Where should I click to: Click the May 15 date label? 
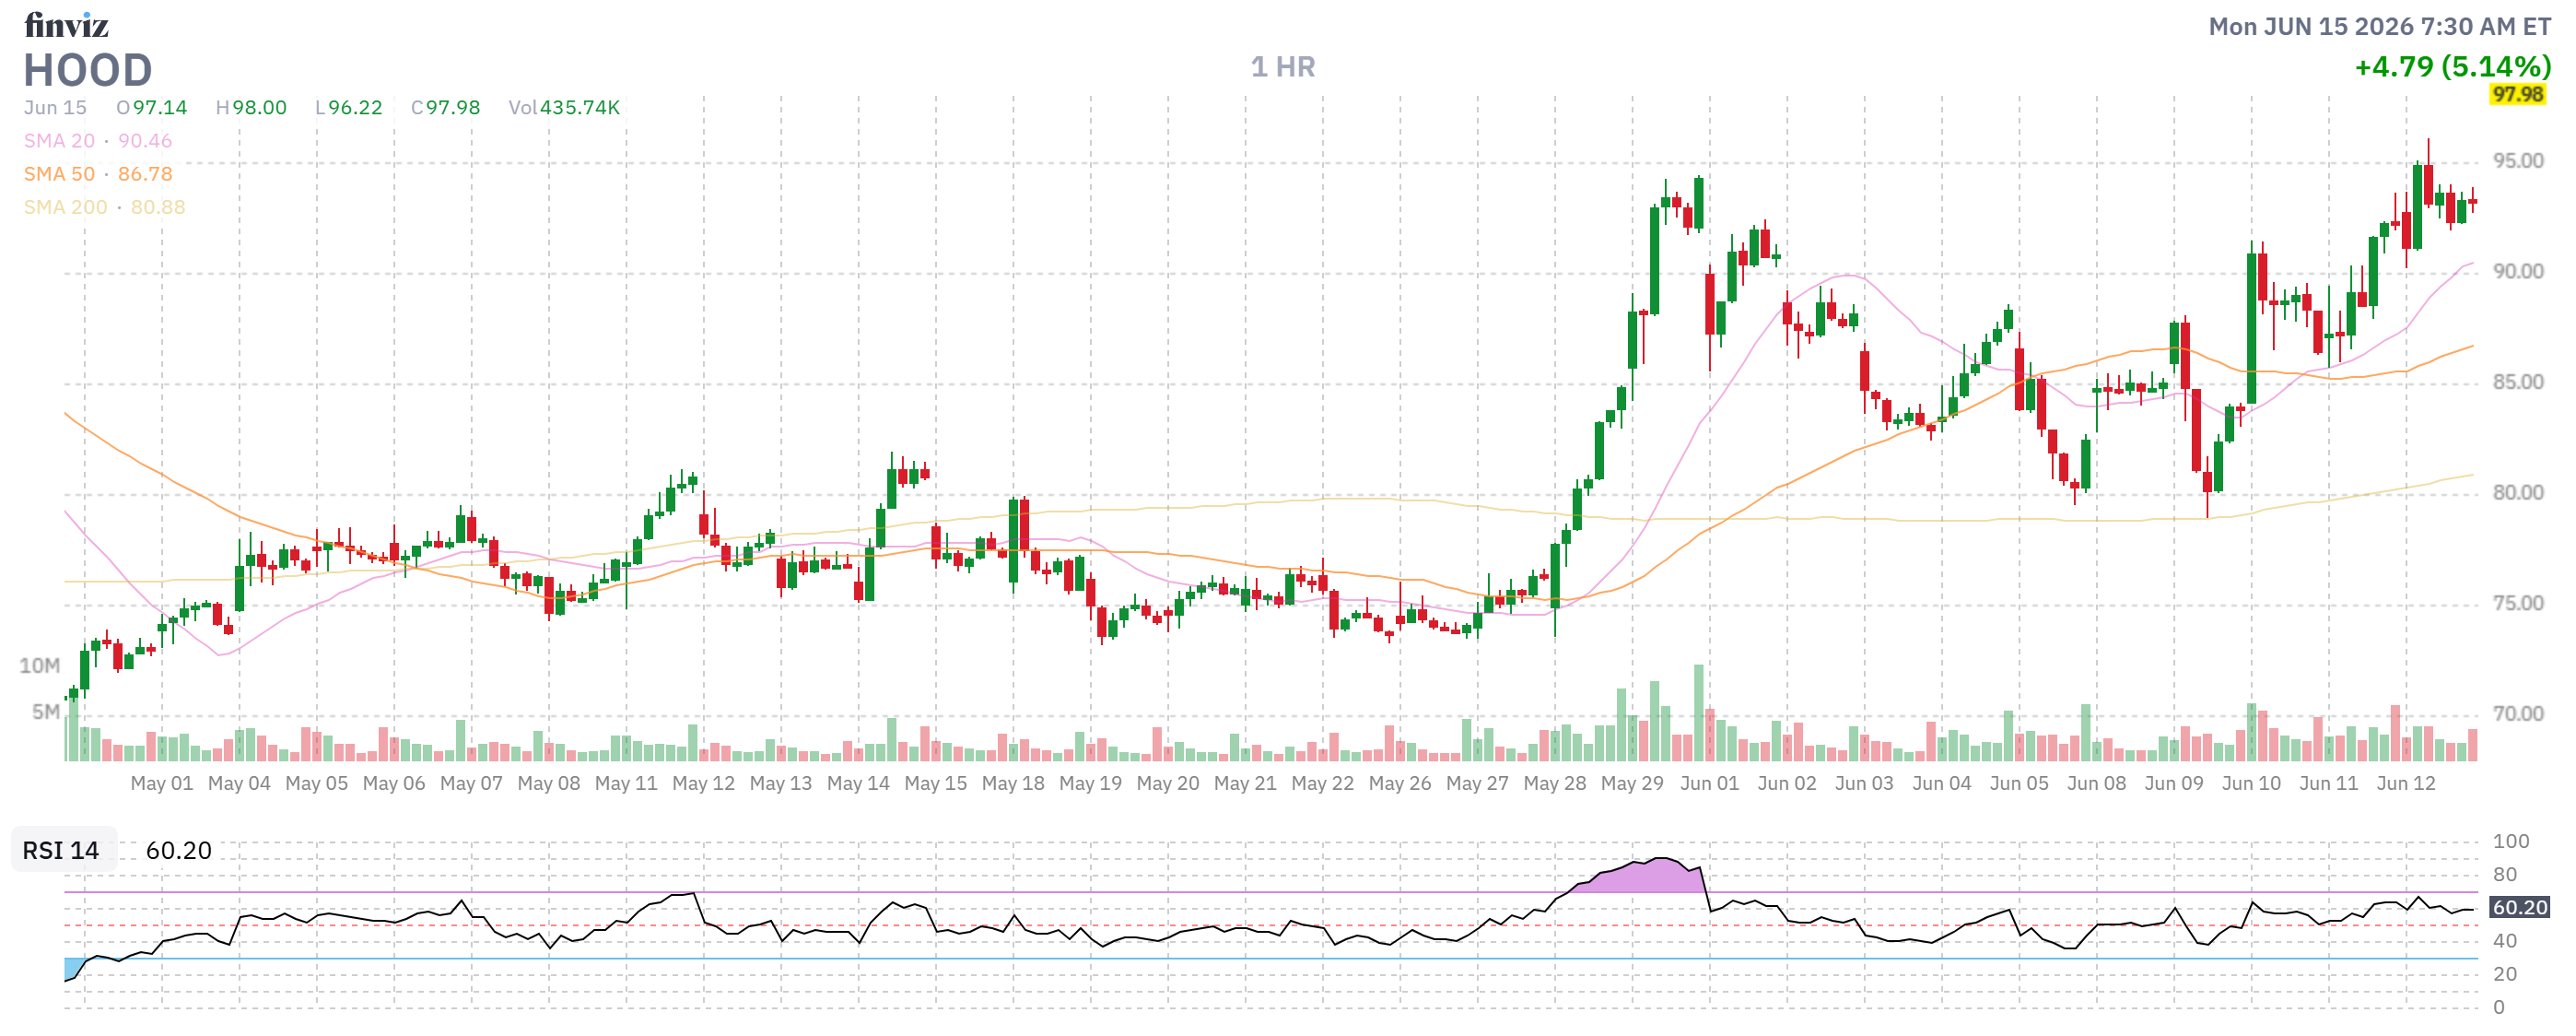936,783
